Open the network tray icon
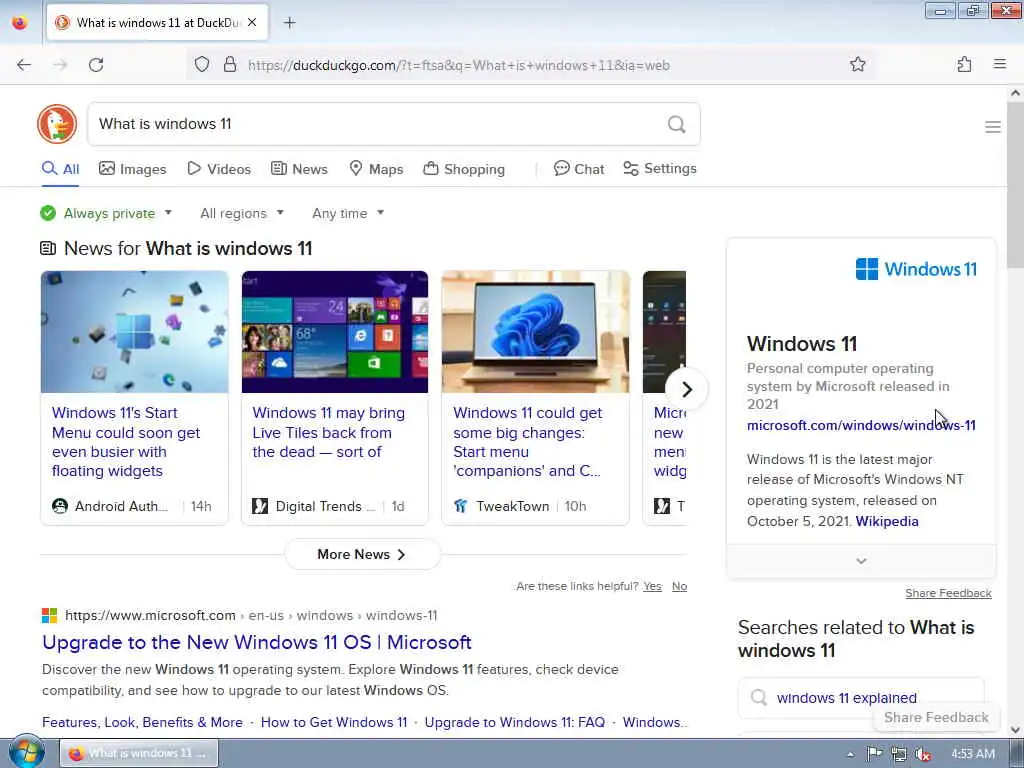This screenshot has height=768, width=1024. coord(899,754)
